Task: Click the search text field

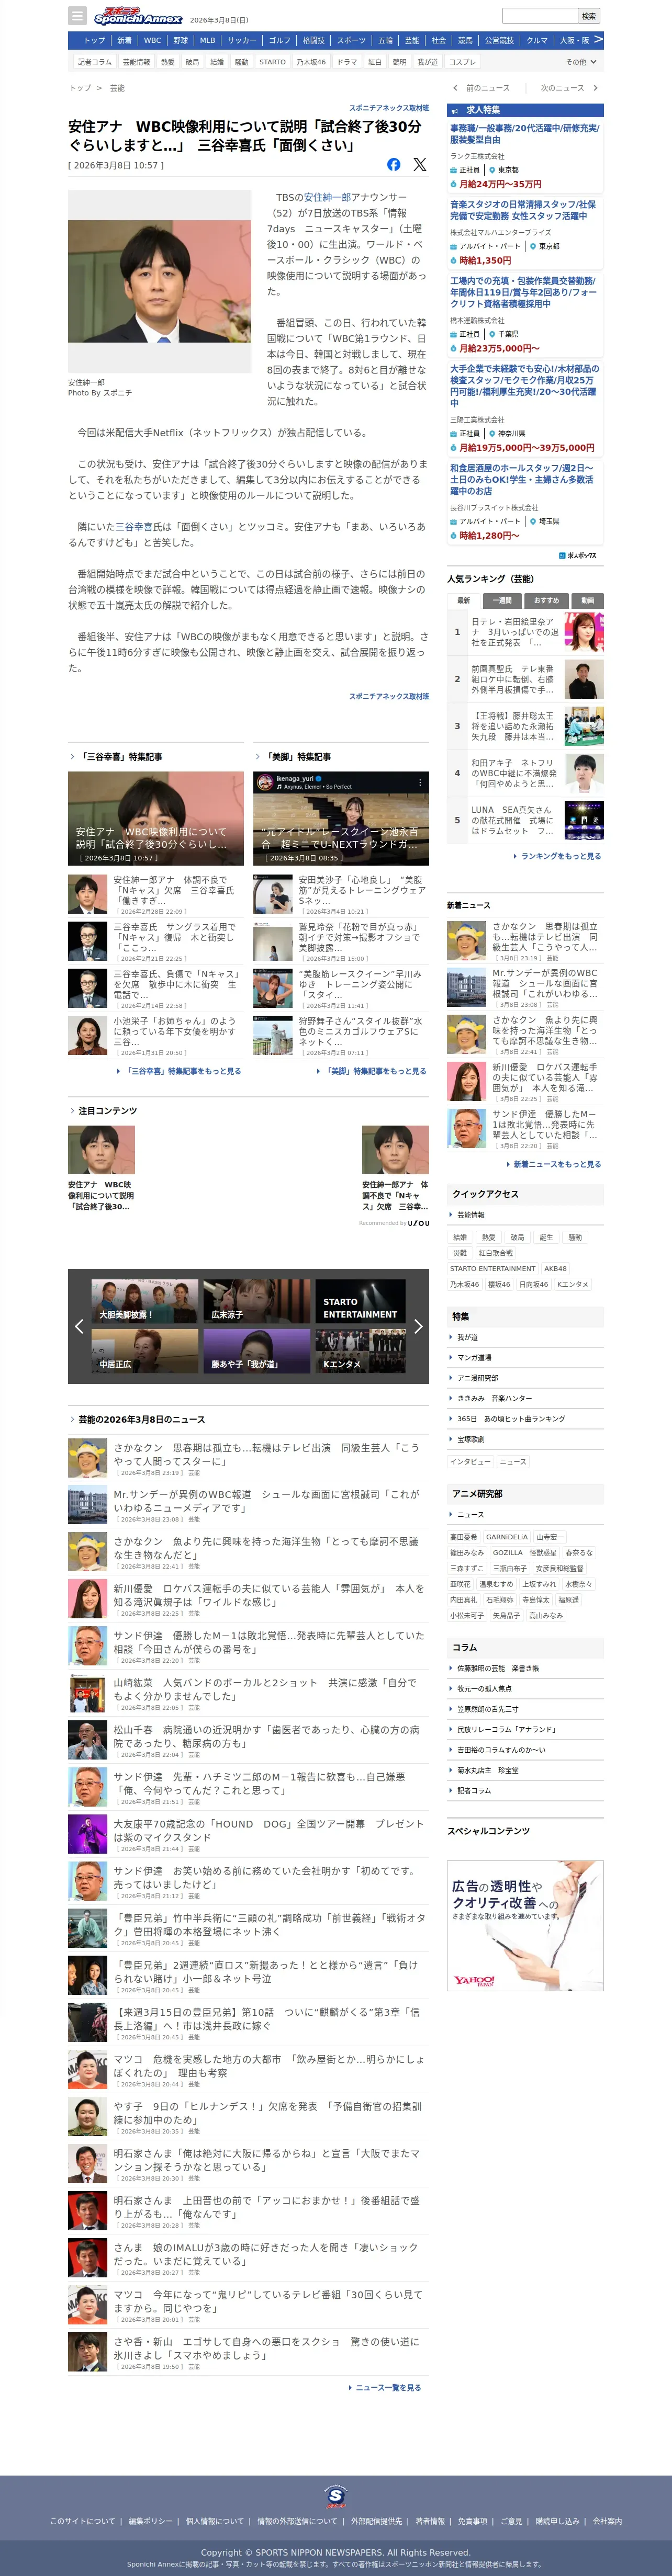Action: point(540,16)
